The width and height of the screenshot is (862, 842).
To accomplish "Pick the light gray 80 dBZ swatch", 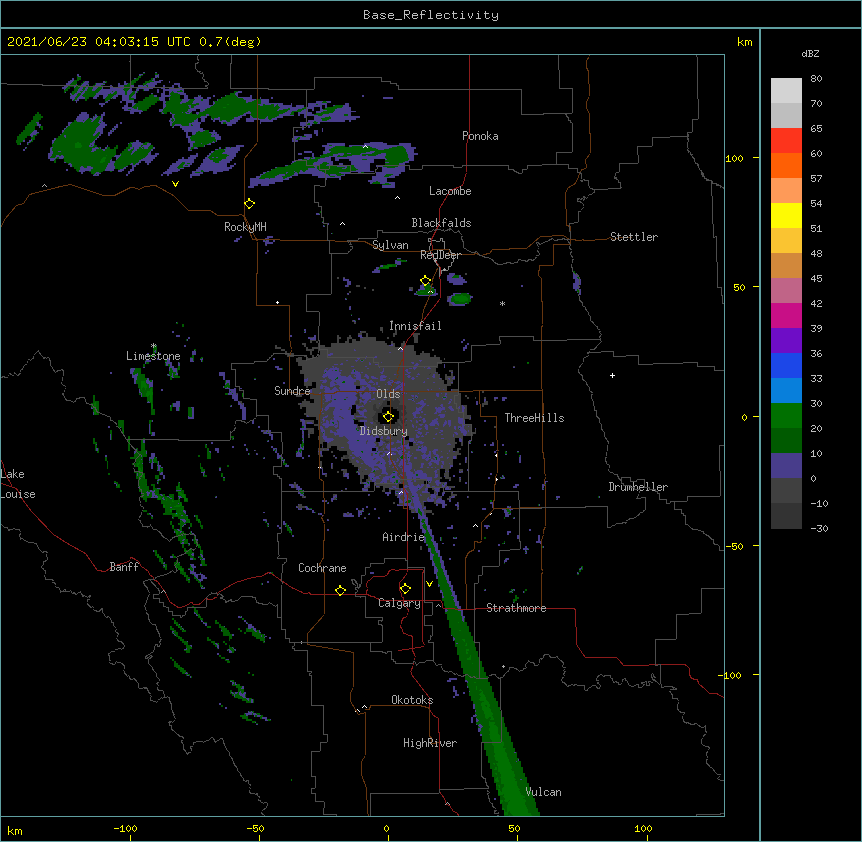I will click(x=786, y=91).
